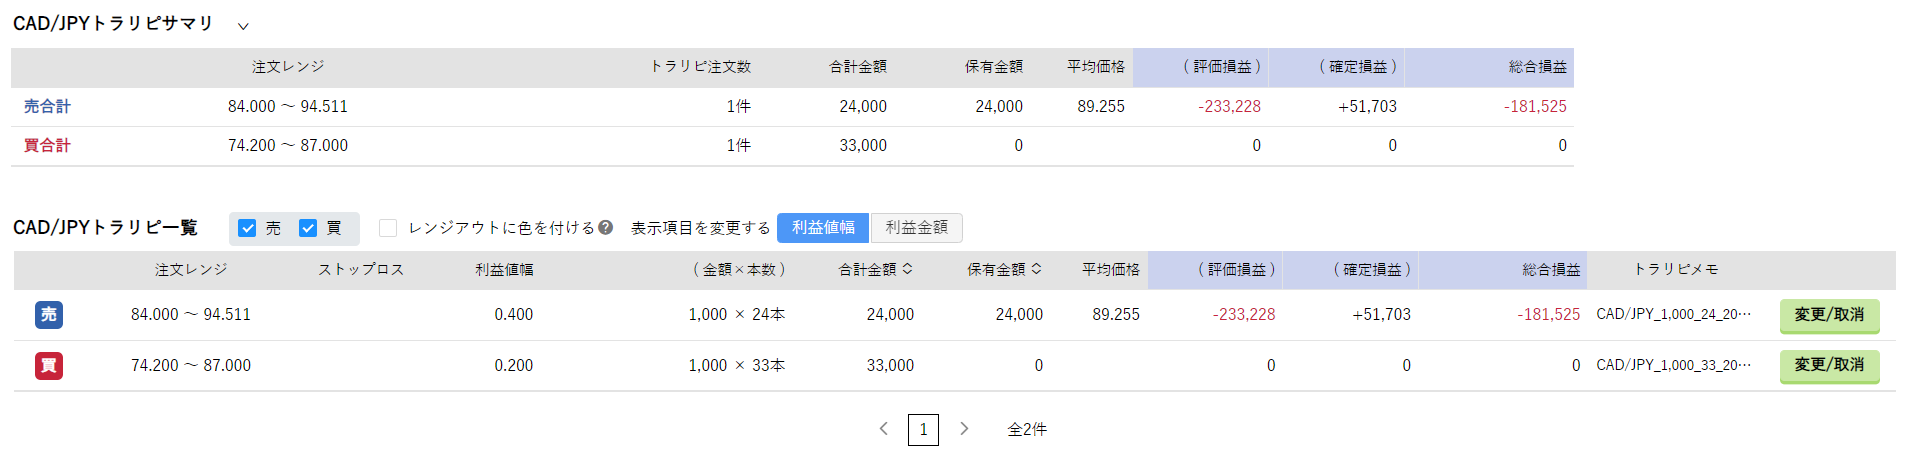Sort by 合計金額 column arrows
Viewport: 1915px width, 457px height.
[x=907, y=269]
